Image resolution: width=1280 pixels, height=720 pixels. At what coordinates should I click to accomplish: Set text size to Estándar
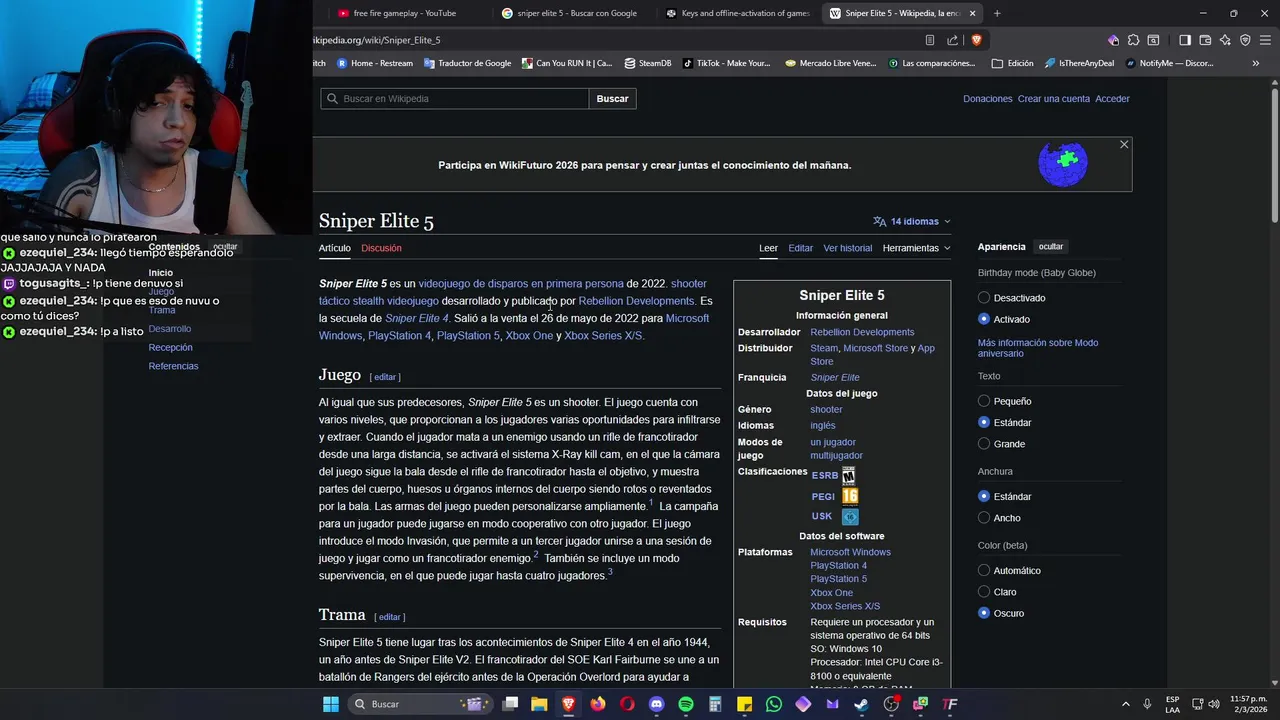[984, 422]
